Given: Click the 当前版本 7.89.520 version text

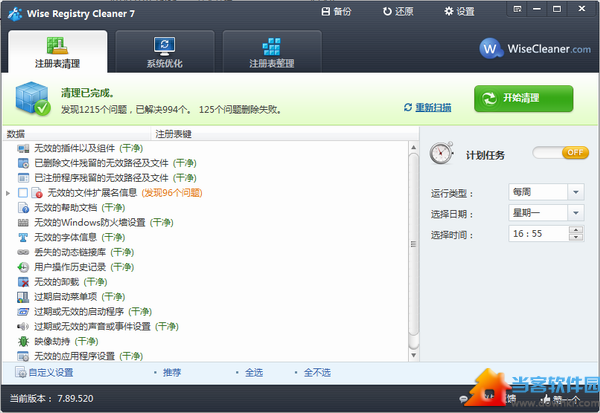Looking at the screenshot, I should (x=52, y=398).
